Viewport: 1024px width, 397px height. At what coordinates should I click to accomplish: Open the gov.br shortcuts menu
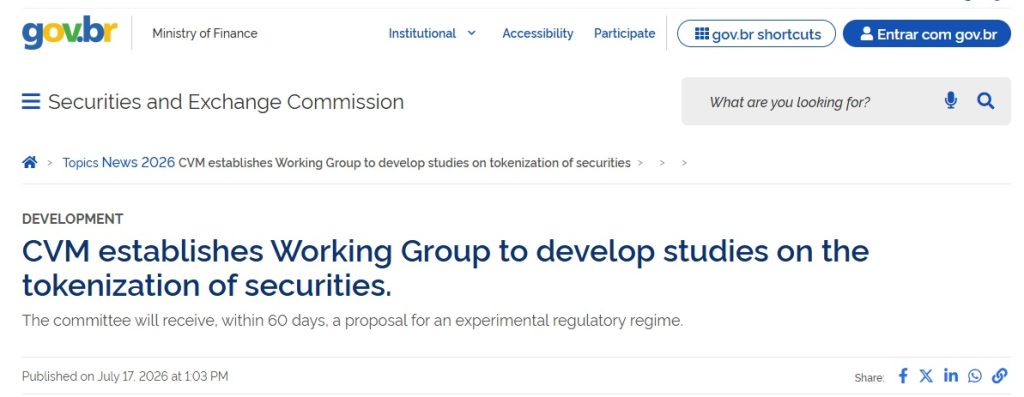coord(756,33)
